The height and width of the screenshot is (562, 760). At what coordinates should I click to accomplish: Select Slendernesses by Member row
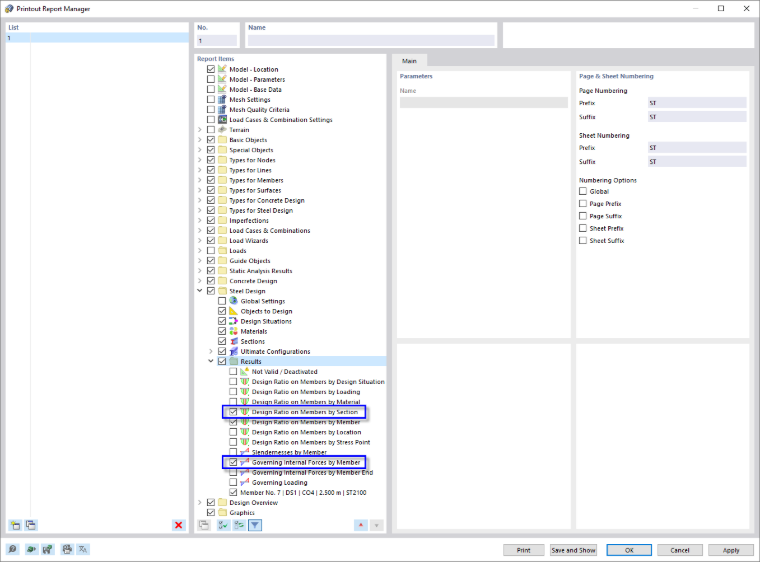(289, 452)
